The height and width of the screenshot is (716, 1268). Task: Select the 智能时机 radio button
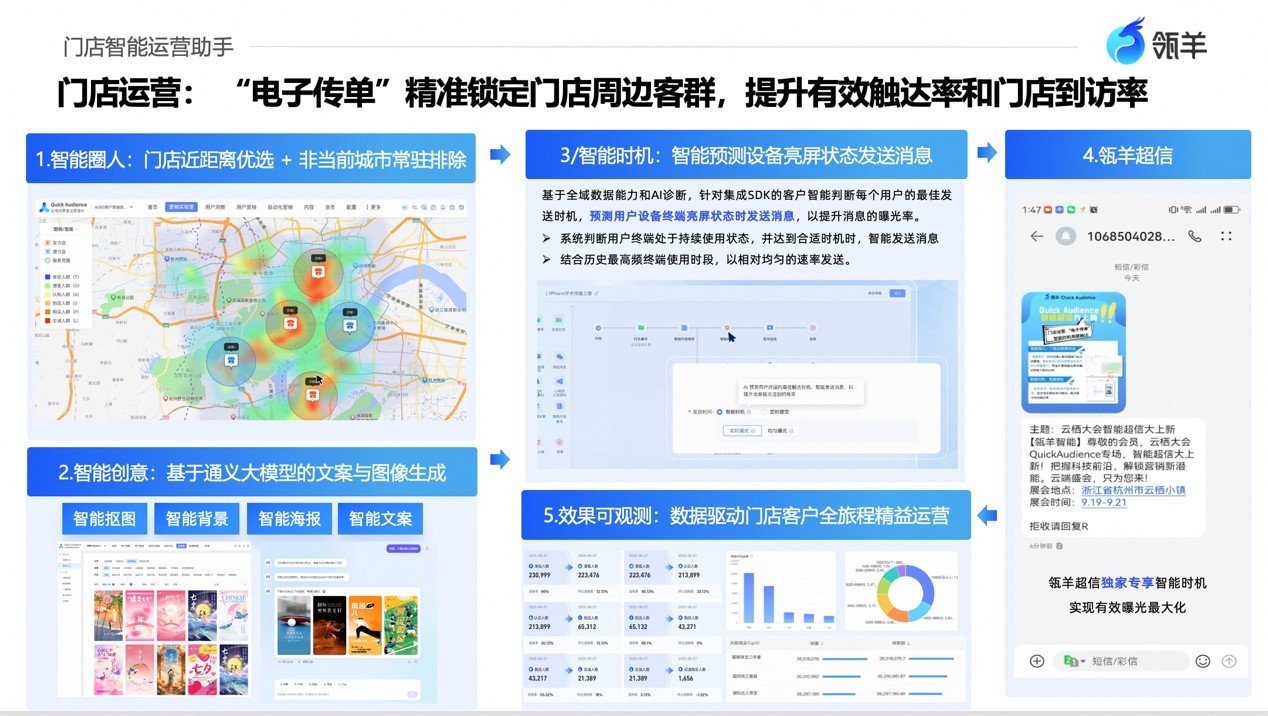719,412
